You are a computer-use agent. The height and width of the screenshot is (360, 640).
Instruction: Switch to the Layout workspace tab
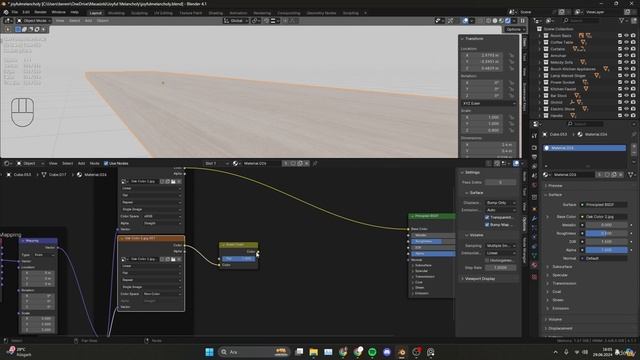coord(96,13)
